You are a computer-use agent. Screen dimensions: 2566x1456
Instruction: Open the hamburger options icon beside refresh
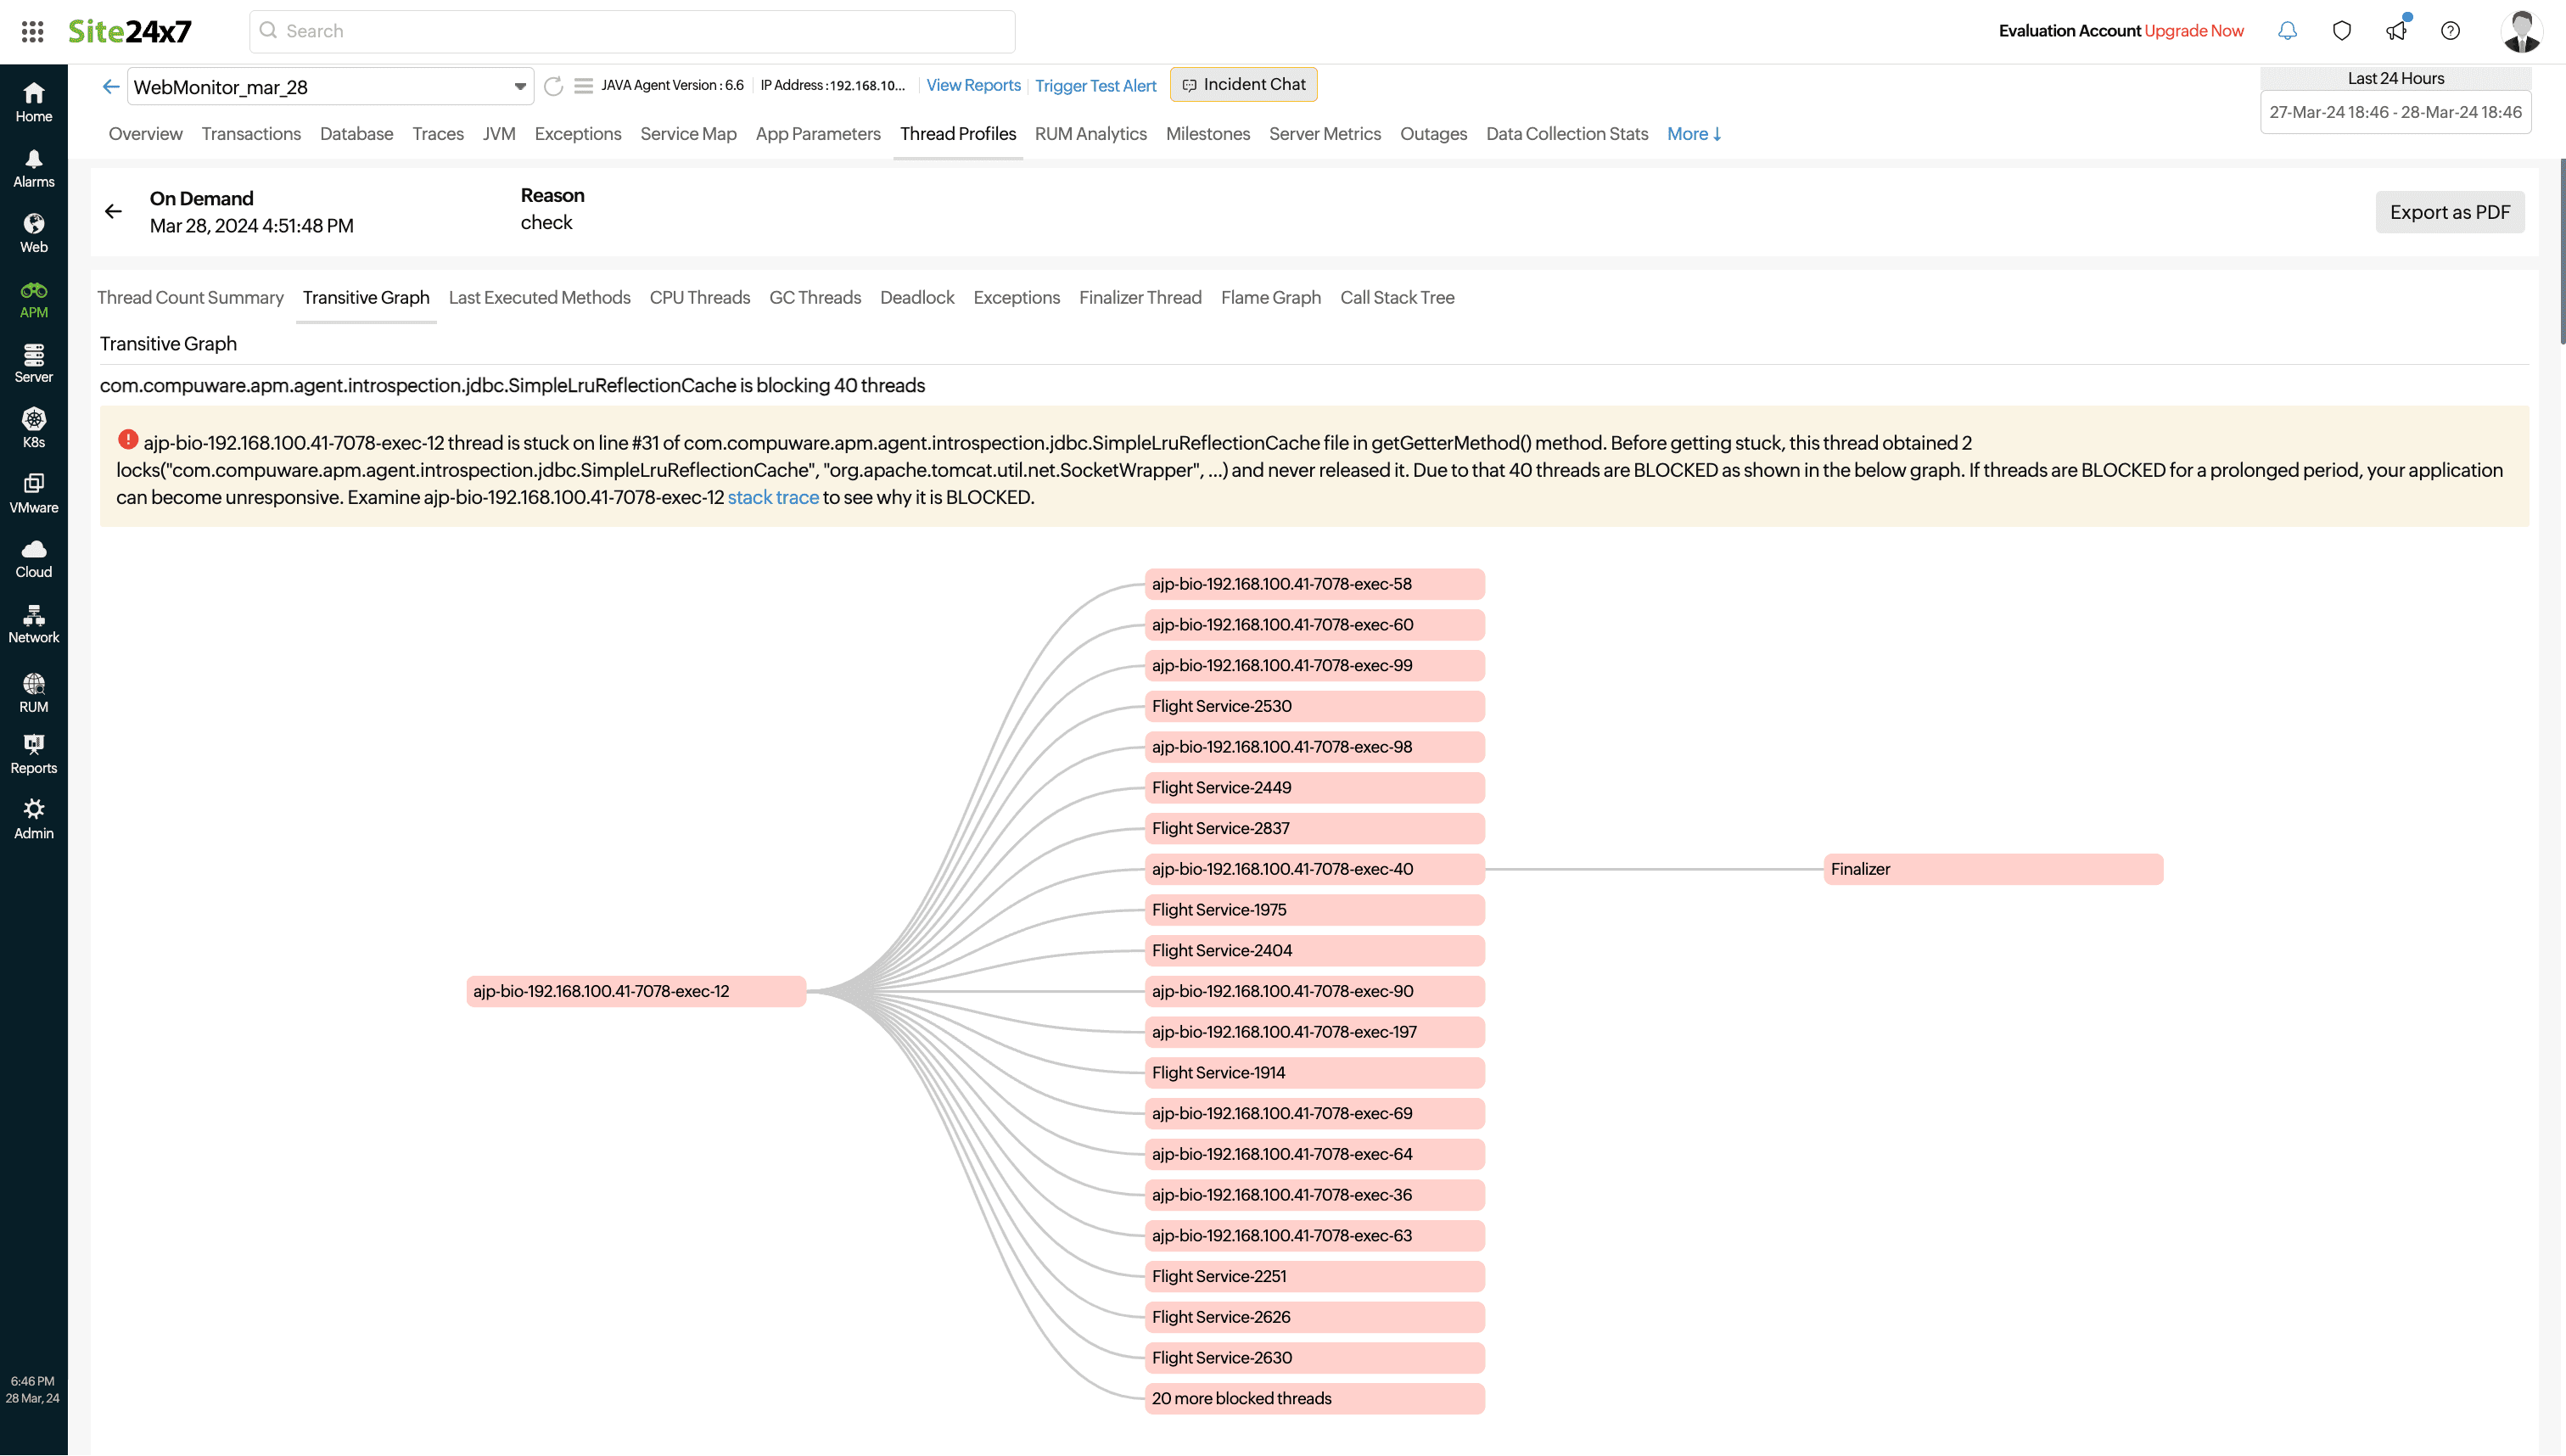(584, 86)
